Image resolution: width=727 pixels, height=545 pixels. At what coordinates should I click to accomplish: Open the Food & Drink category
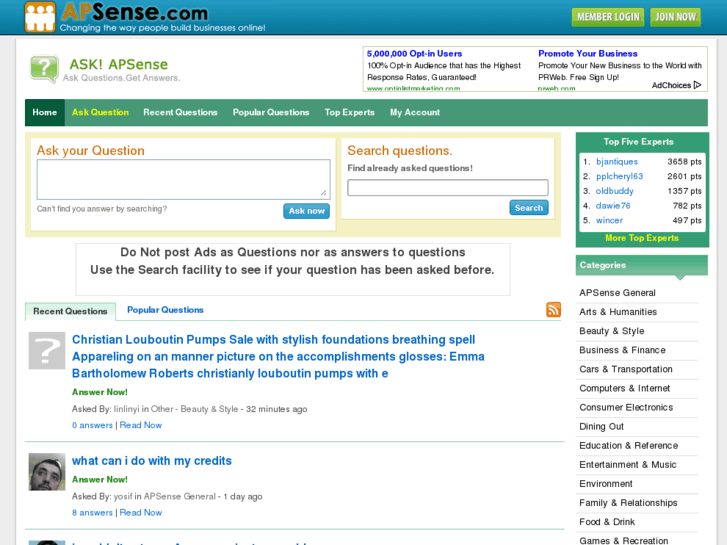pos(607,521)
